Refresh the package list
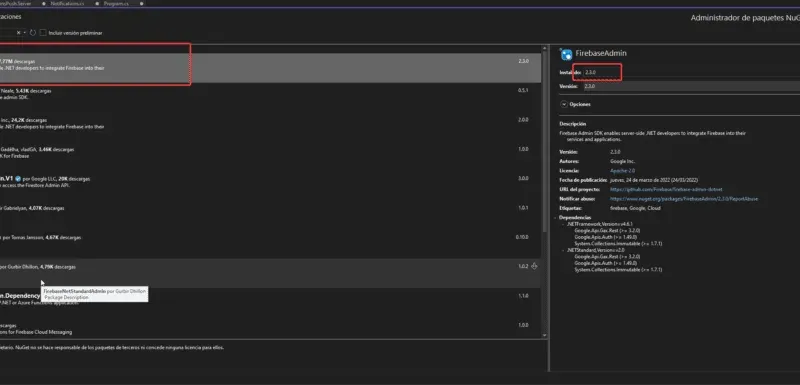Viewport: 800px width, 385px height. tap(33, 33)
